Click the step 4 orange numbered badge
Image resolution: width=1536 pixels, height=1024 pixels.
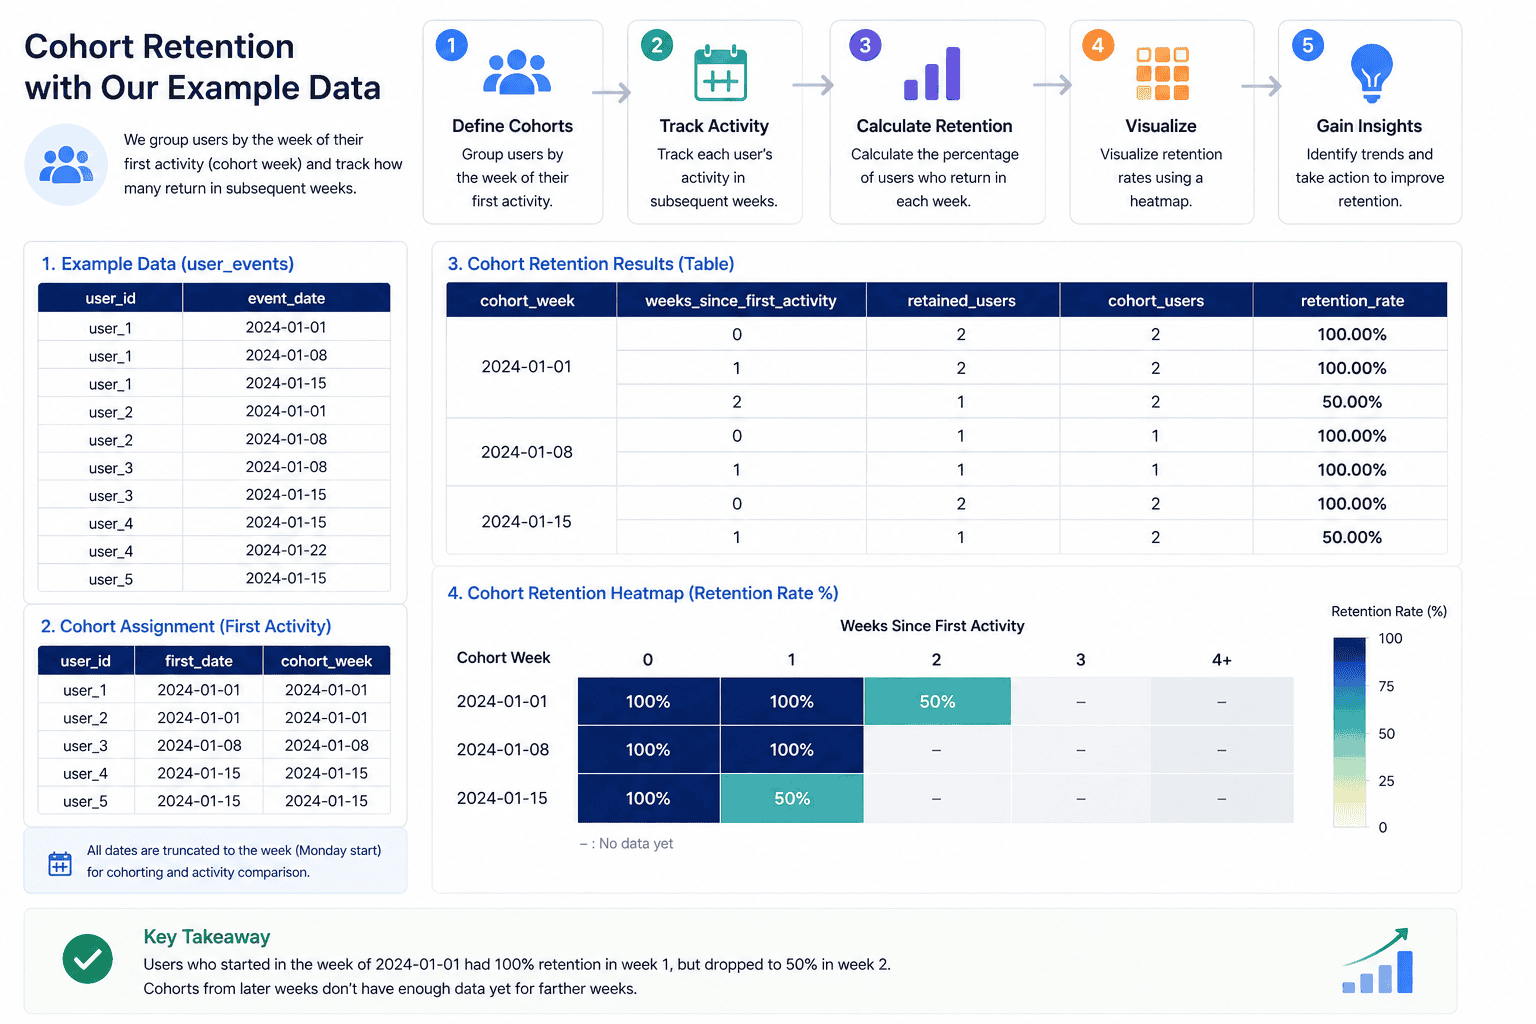(x=1097, y=44)
